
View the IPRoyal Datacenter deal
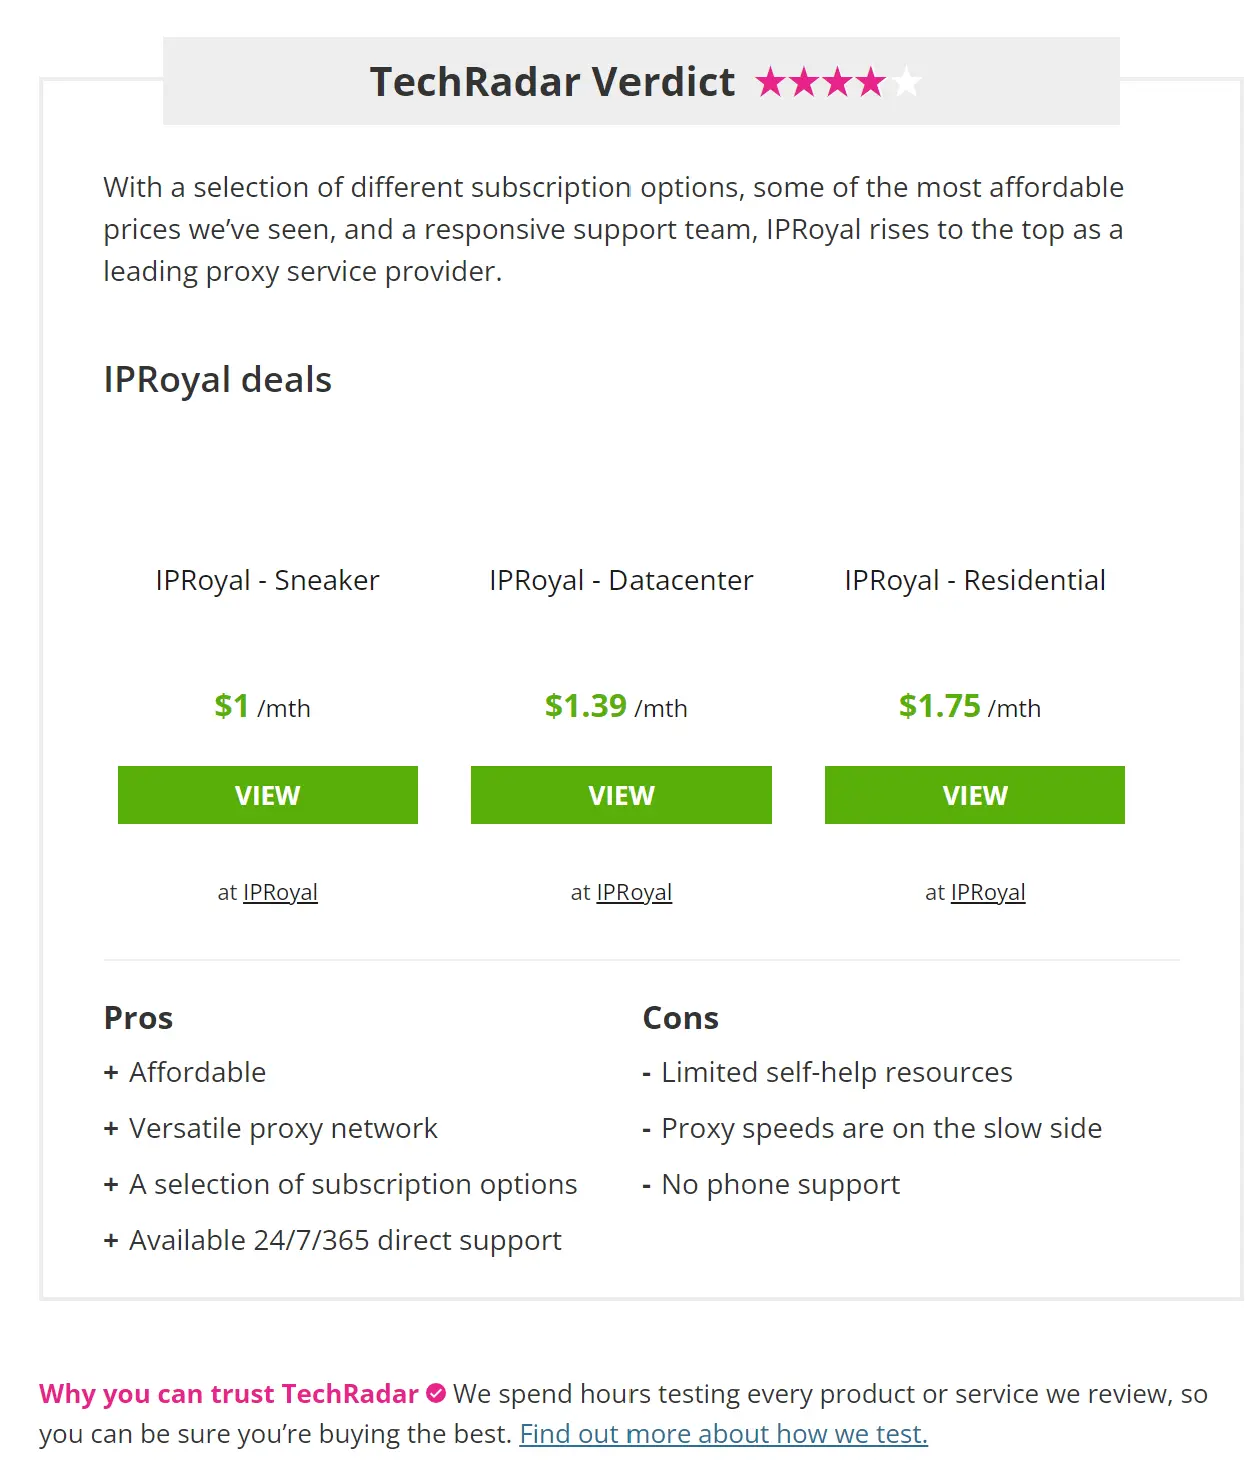[621, 795]
